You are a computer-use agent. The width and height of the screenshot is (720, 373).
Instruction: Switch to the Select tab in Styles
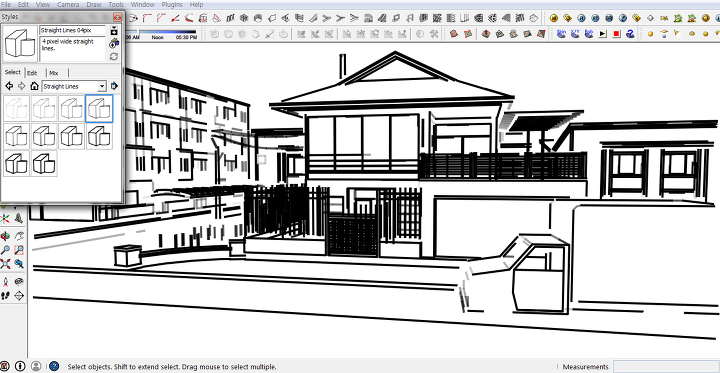click(12, 72)
